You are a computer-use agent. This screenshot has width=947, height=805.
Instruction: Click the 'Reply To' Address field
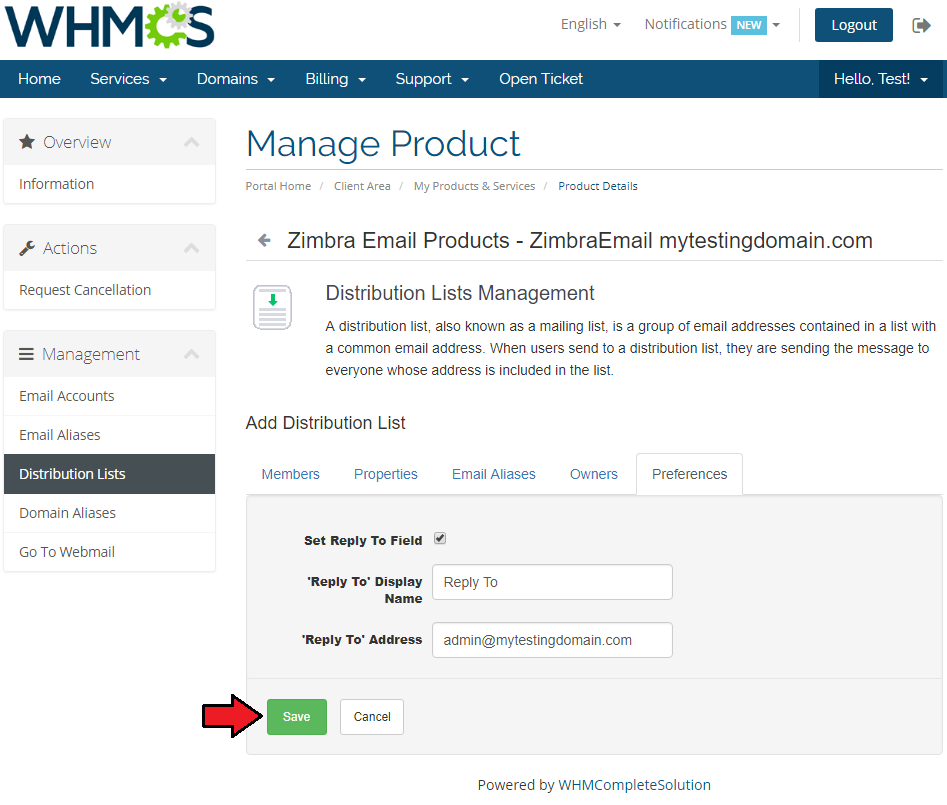click(x=552, y=640)
